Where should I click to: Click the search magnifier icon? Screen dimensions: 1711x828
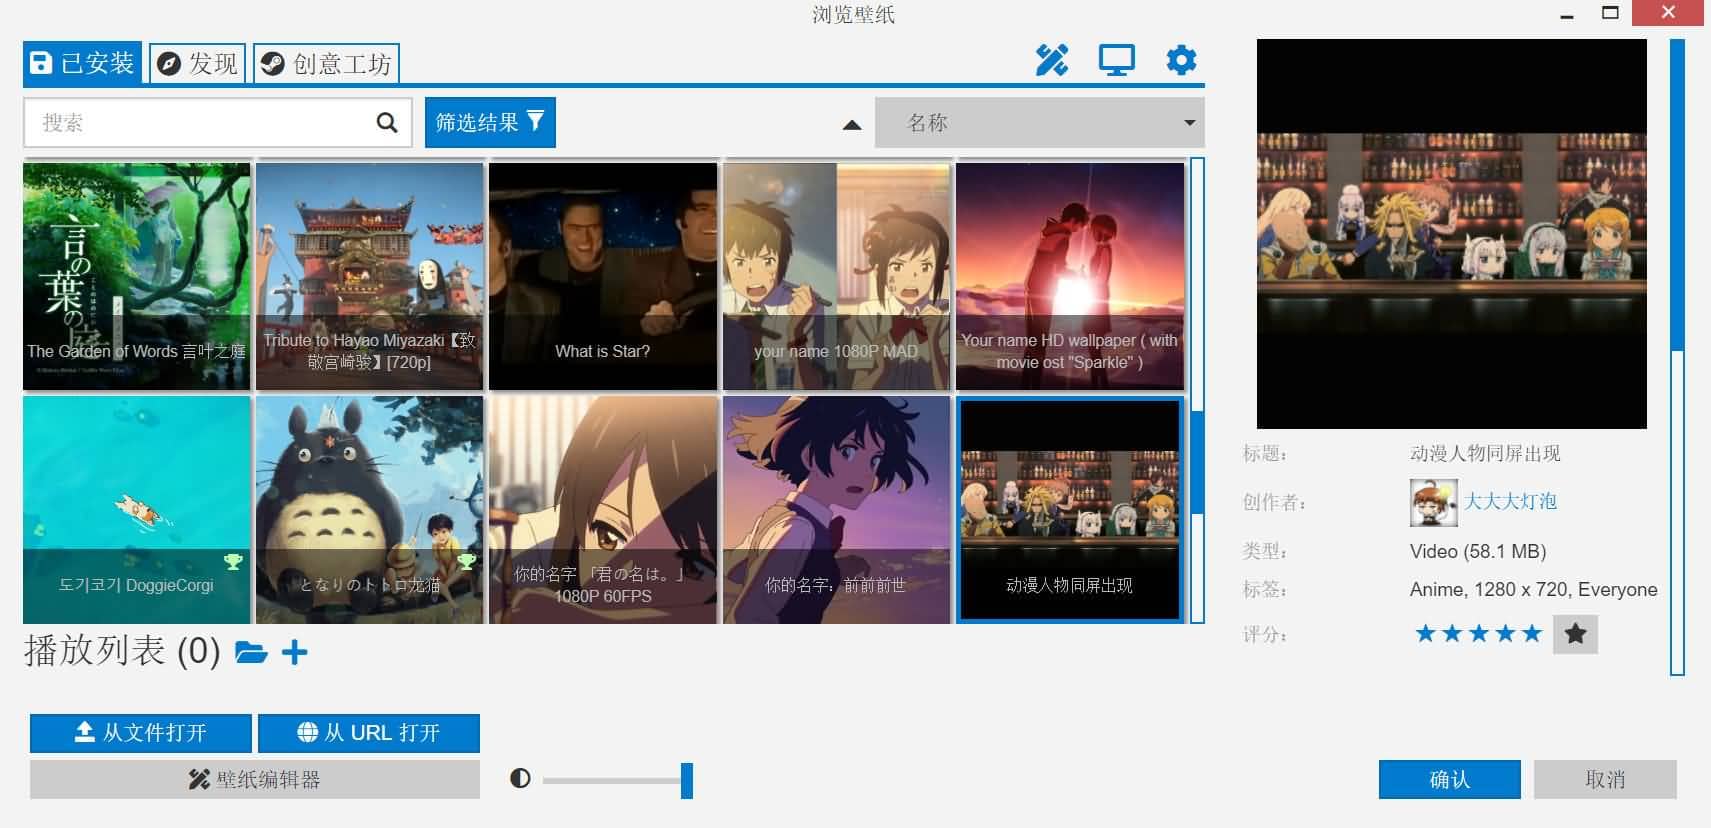tap(387, 123)
